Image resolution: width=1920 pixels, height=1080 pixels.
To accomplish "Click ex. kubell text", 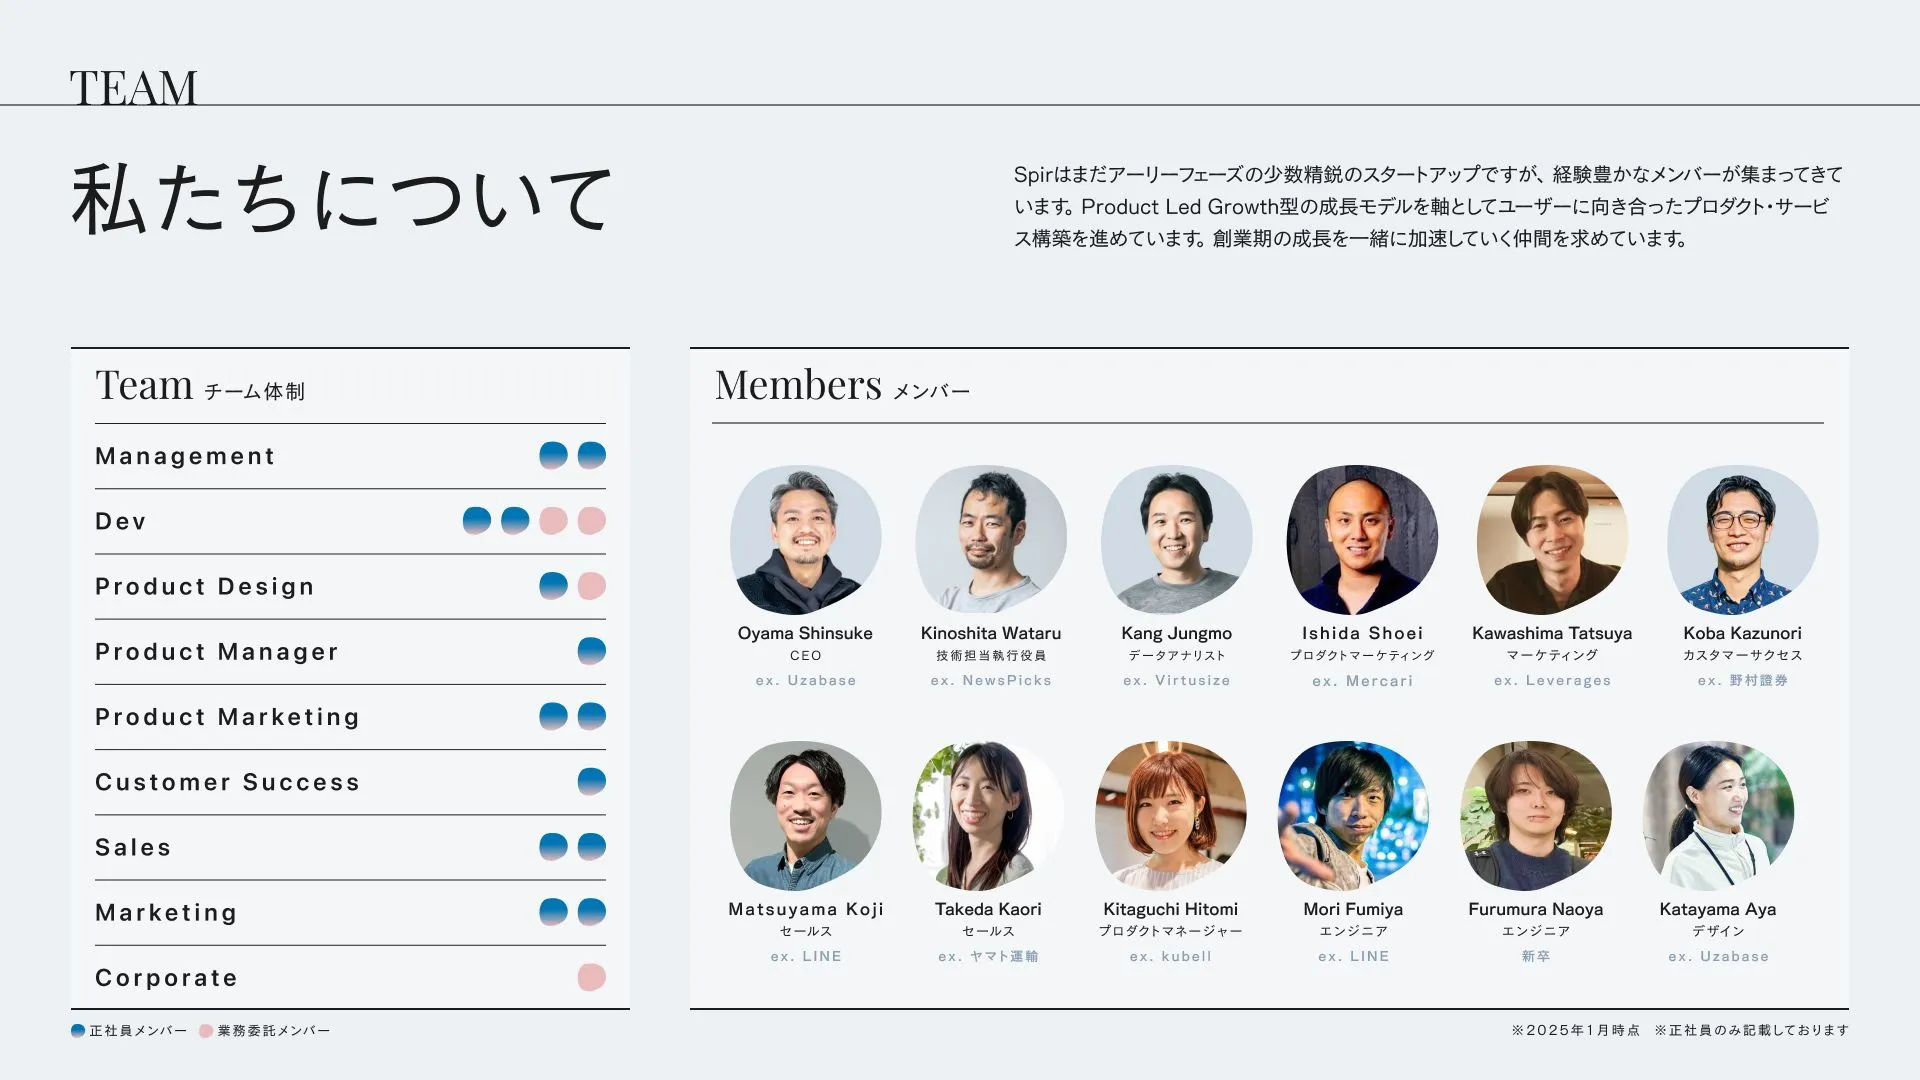I will (1171, 956).
